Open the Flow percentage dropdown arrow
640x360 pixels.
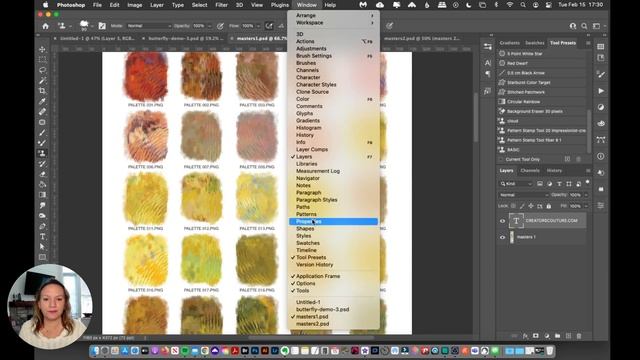coord(258,26)
